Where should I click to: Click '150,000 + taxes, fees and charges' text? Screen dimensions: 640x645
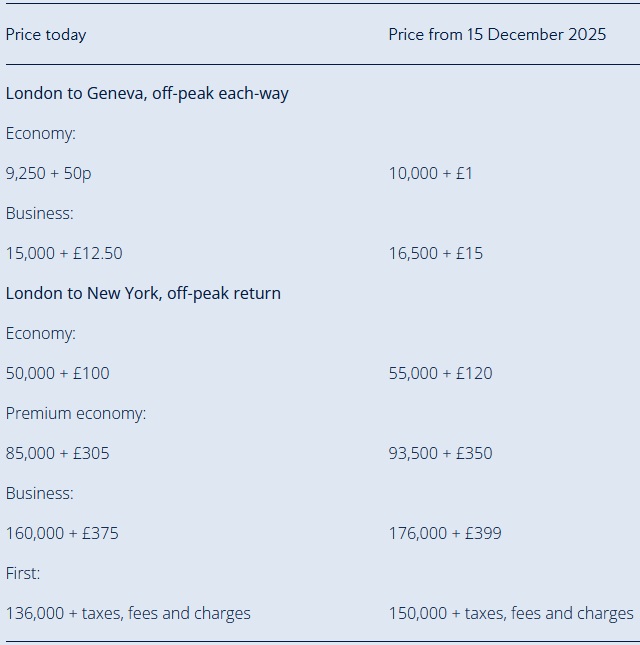511,613
